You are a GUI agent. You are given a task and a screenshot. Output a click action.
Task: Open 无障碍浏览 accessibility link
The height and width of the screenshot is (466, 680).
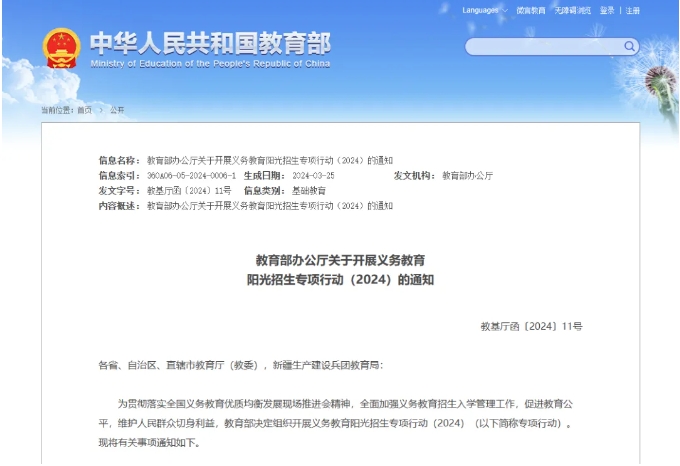[x=572, y=10]
